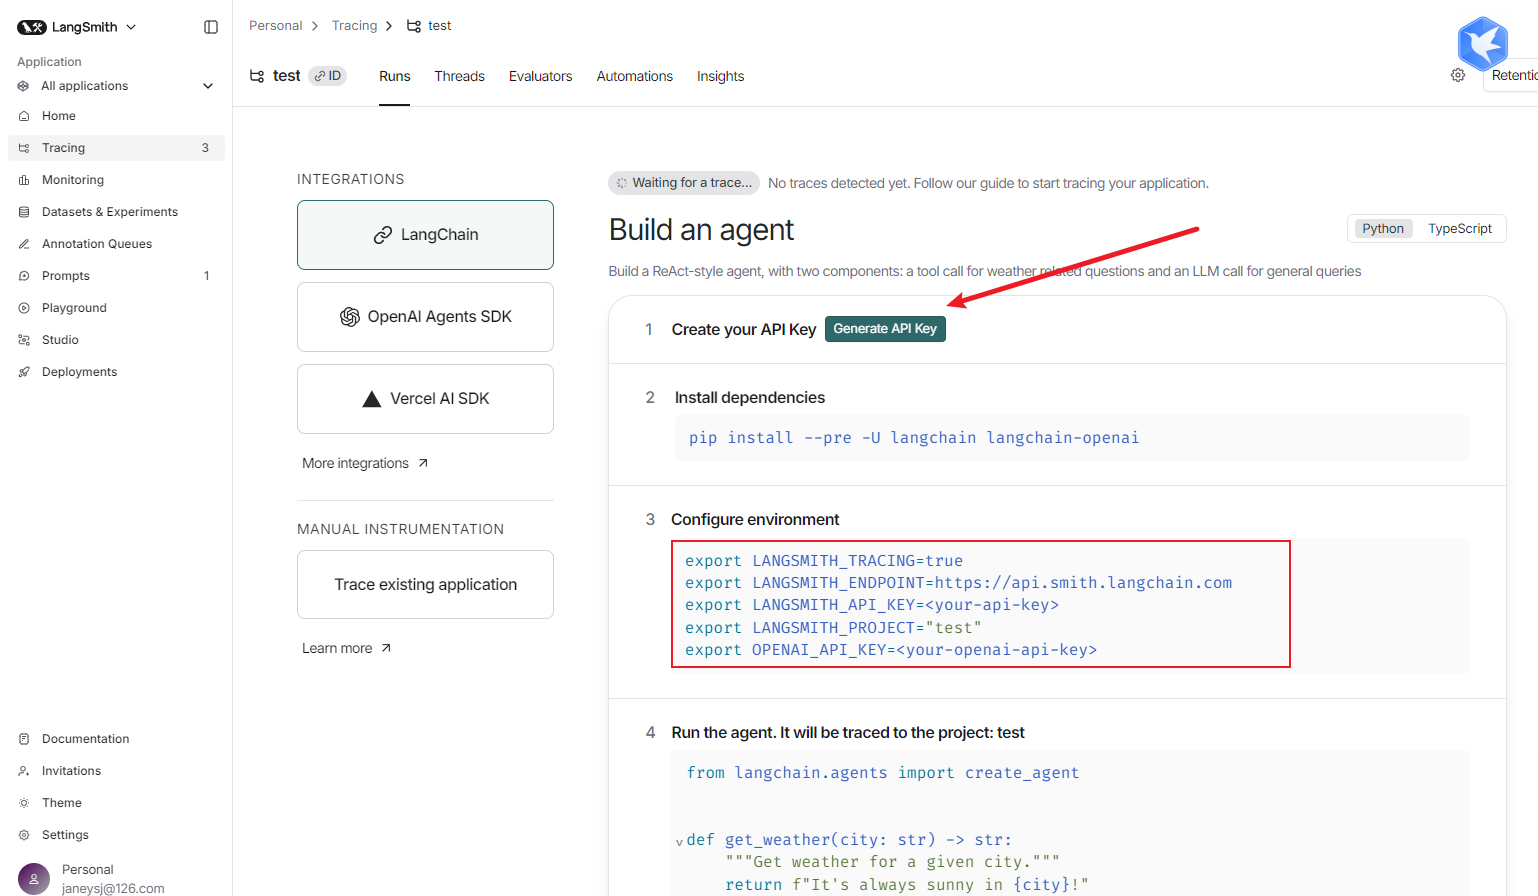Click the Prompts icon in sidebar
This screenshot has width=1538, height=896.
[x=24, y=276]
